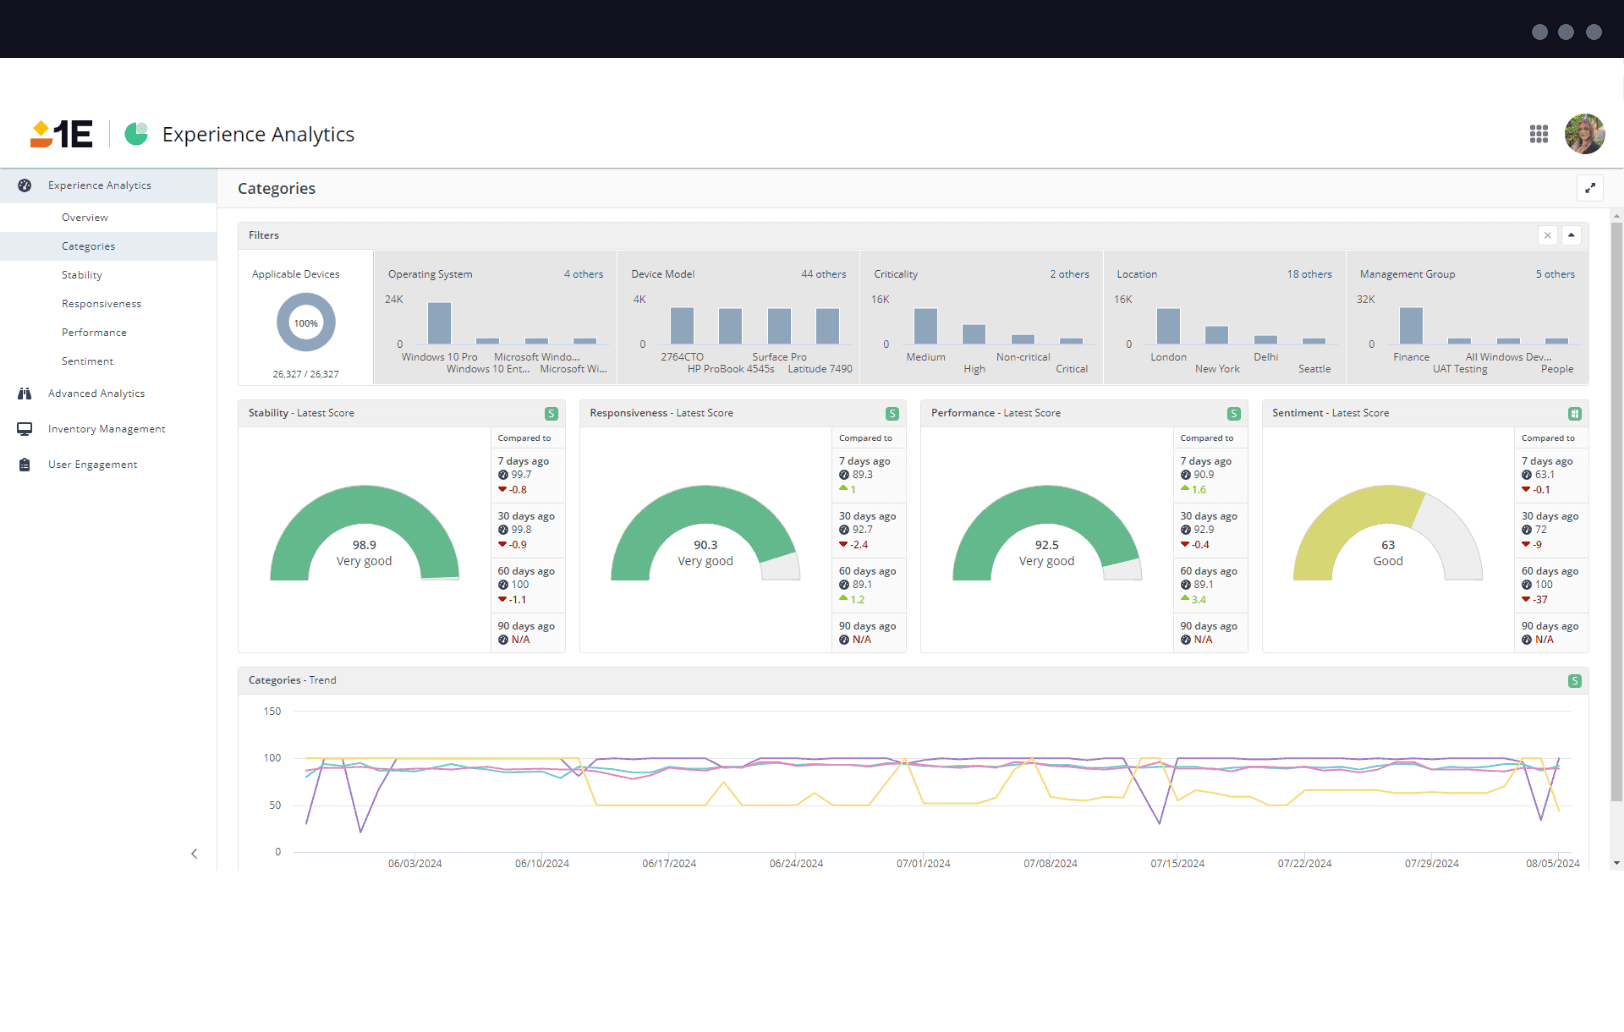Clear filters with the X button

pos(1548,235)
